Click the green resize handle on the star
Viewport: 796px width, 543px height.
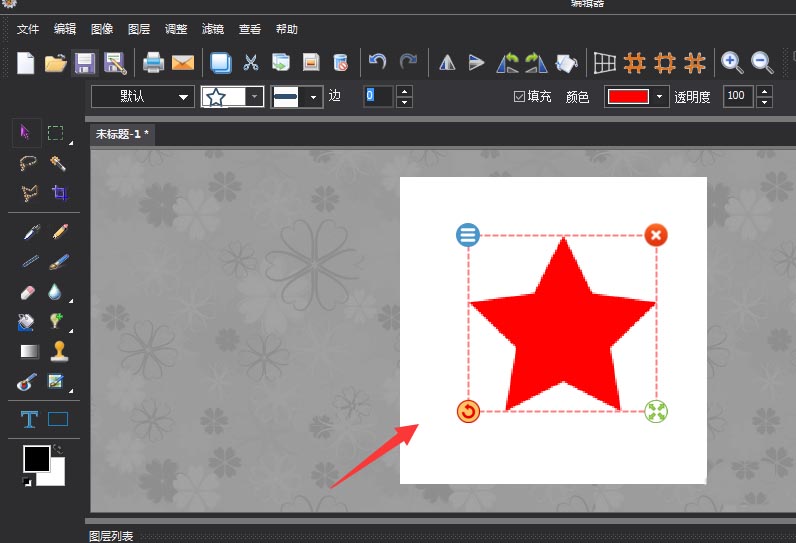(x=656, y=412)
